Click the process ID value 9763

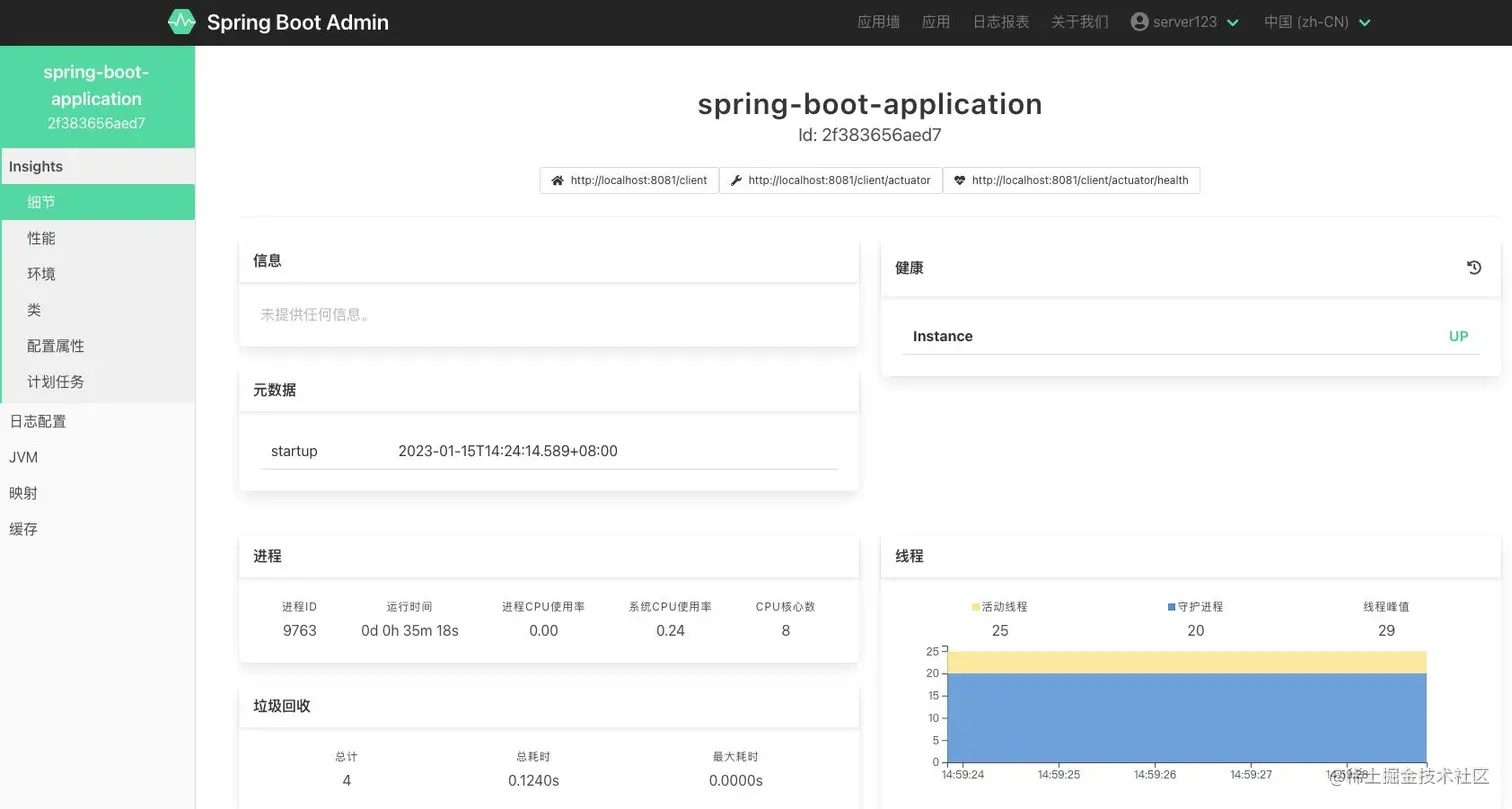(x=300, y=631)
